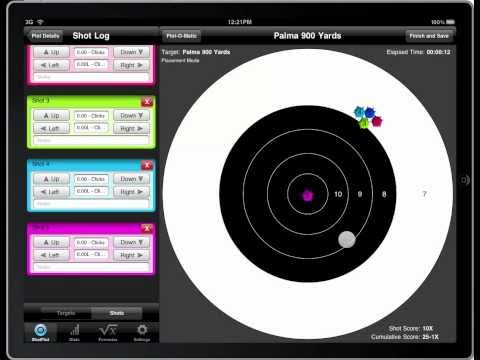Select the magenta shot marker at bullseye

(x=307, y=195)
